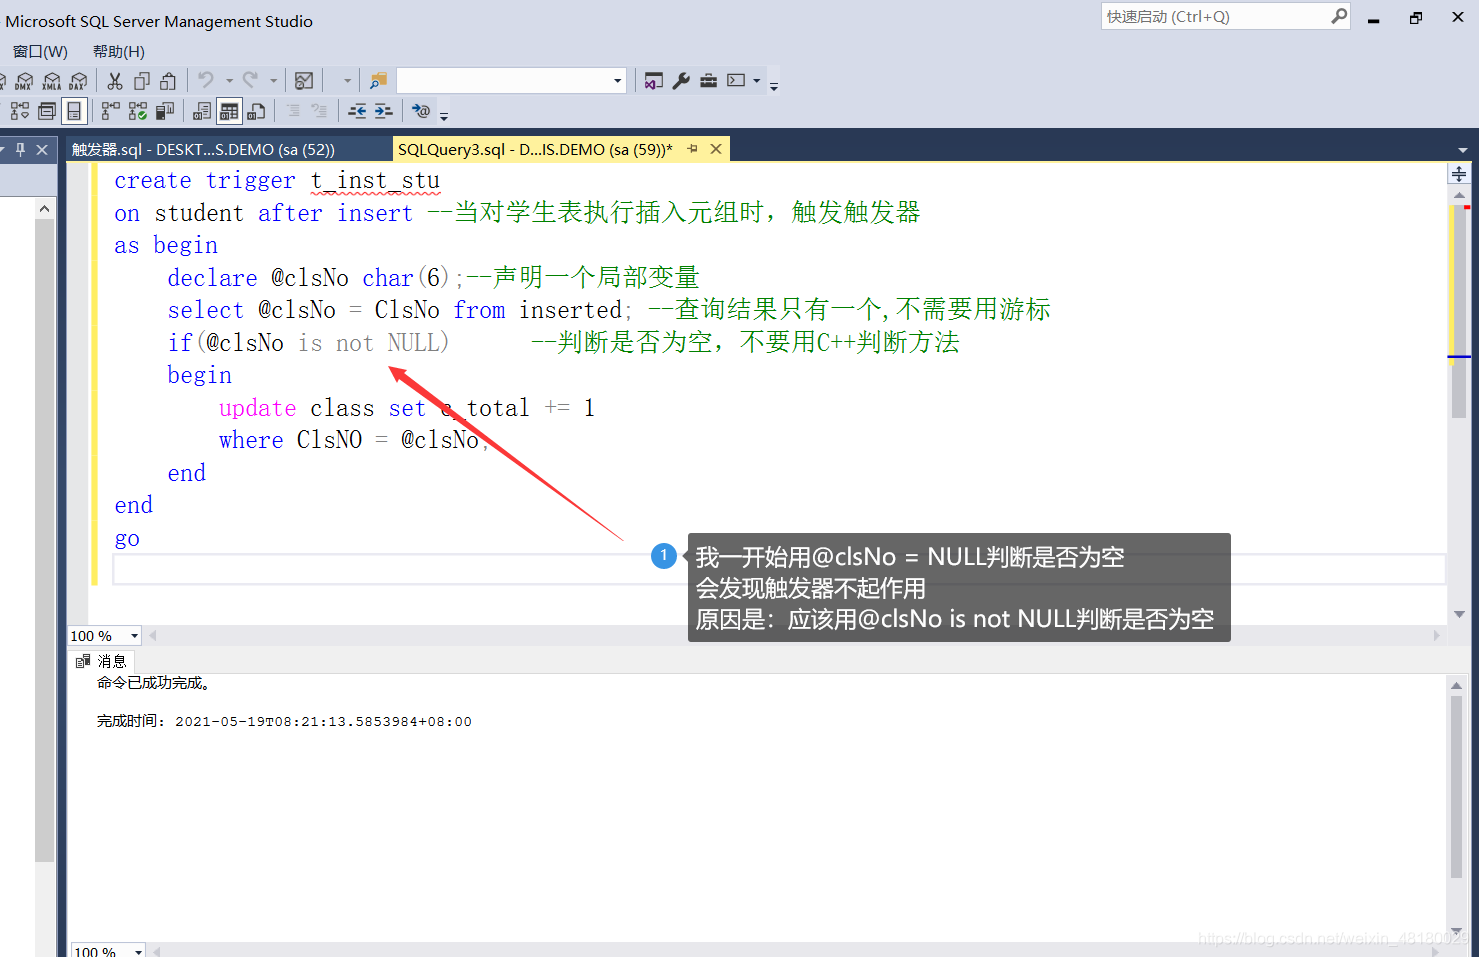Close the left docked panel
The height and width of the screenshot is (957, 1479).
[42, 149]
